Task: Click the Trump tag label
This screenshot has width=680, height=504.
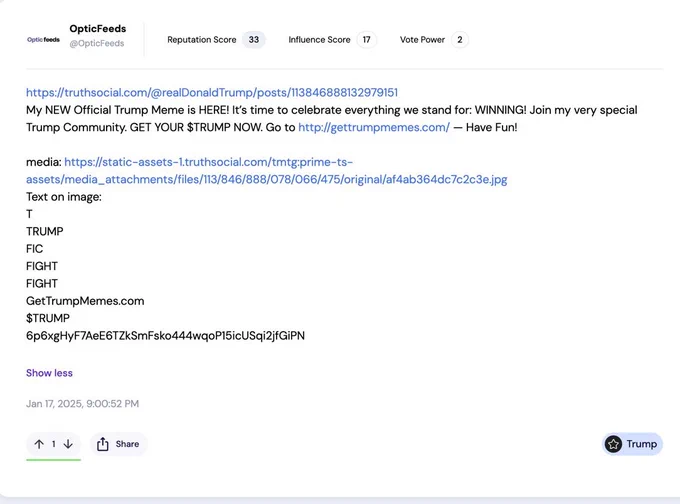Action: pos(641,444)
